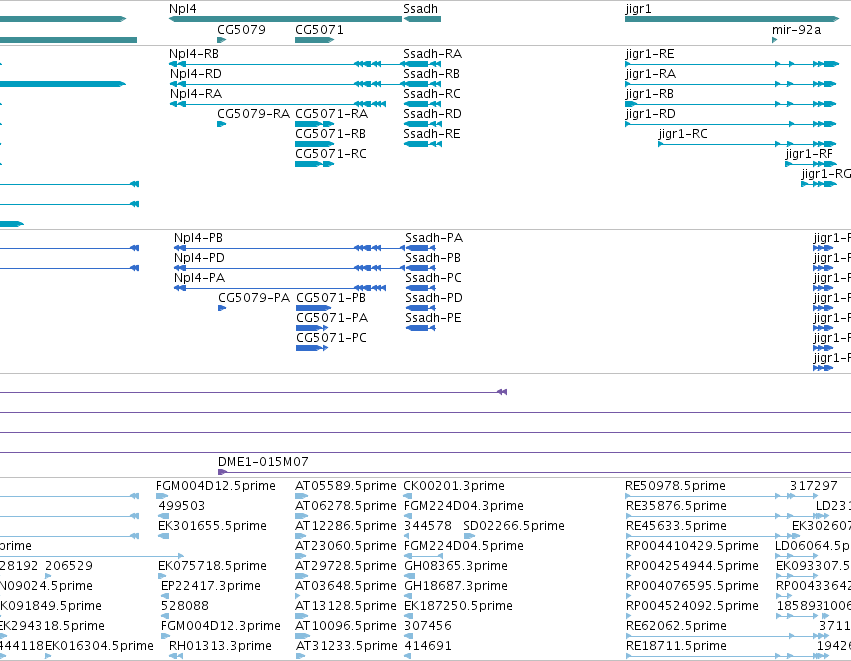Click the FGM004D12.5prime EST
The width and height of the screenshot is (851, 661).
216,486
